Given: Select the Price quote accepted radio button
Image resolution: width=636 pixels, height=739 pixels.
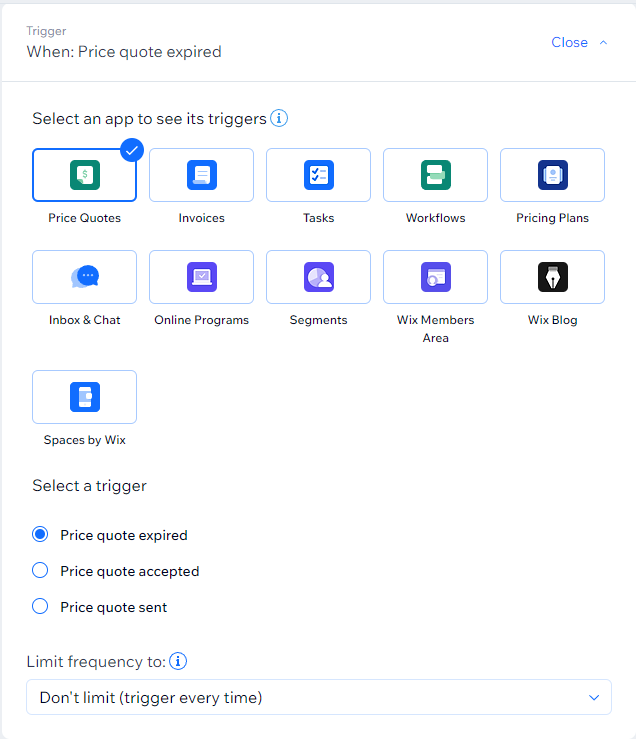Looking at the screenshot, I should point(40,570).
